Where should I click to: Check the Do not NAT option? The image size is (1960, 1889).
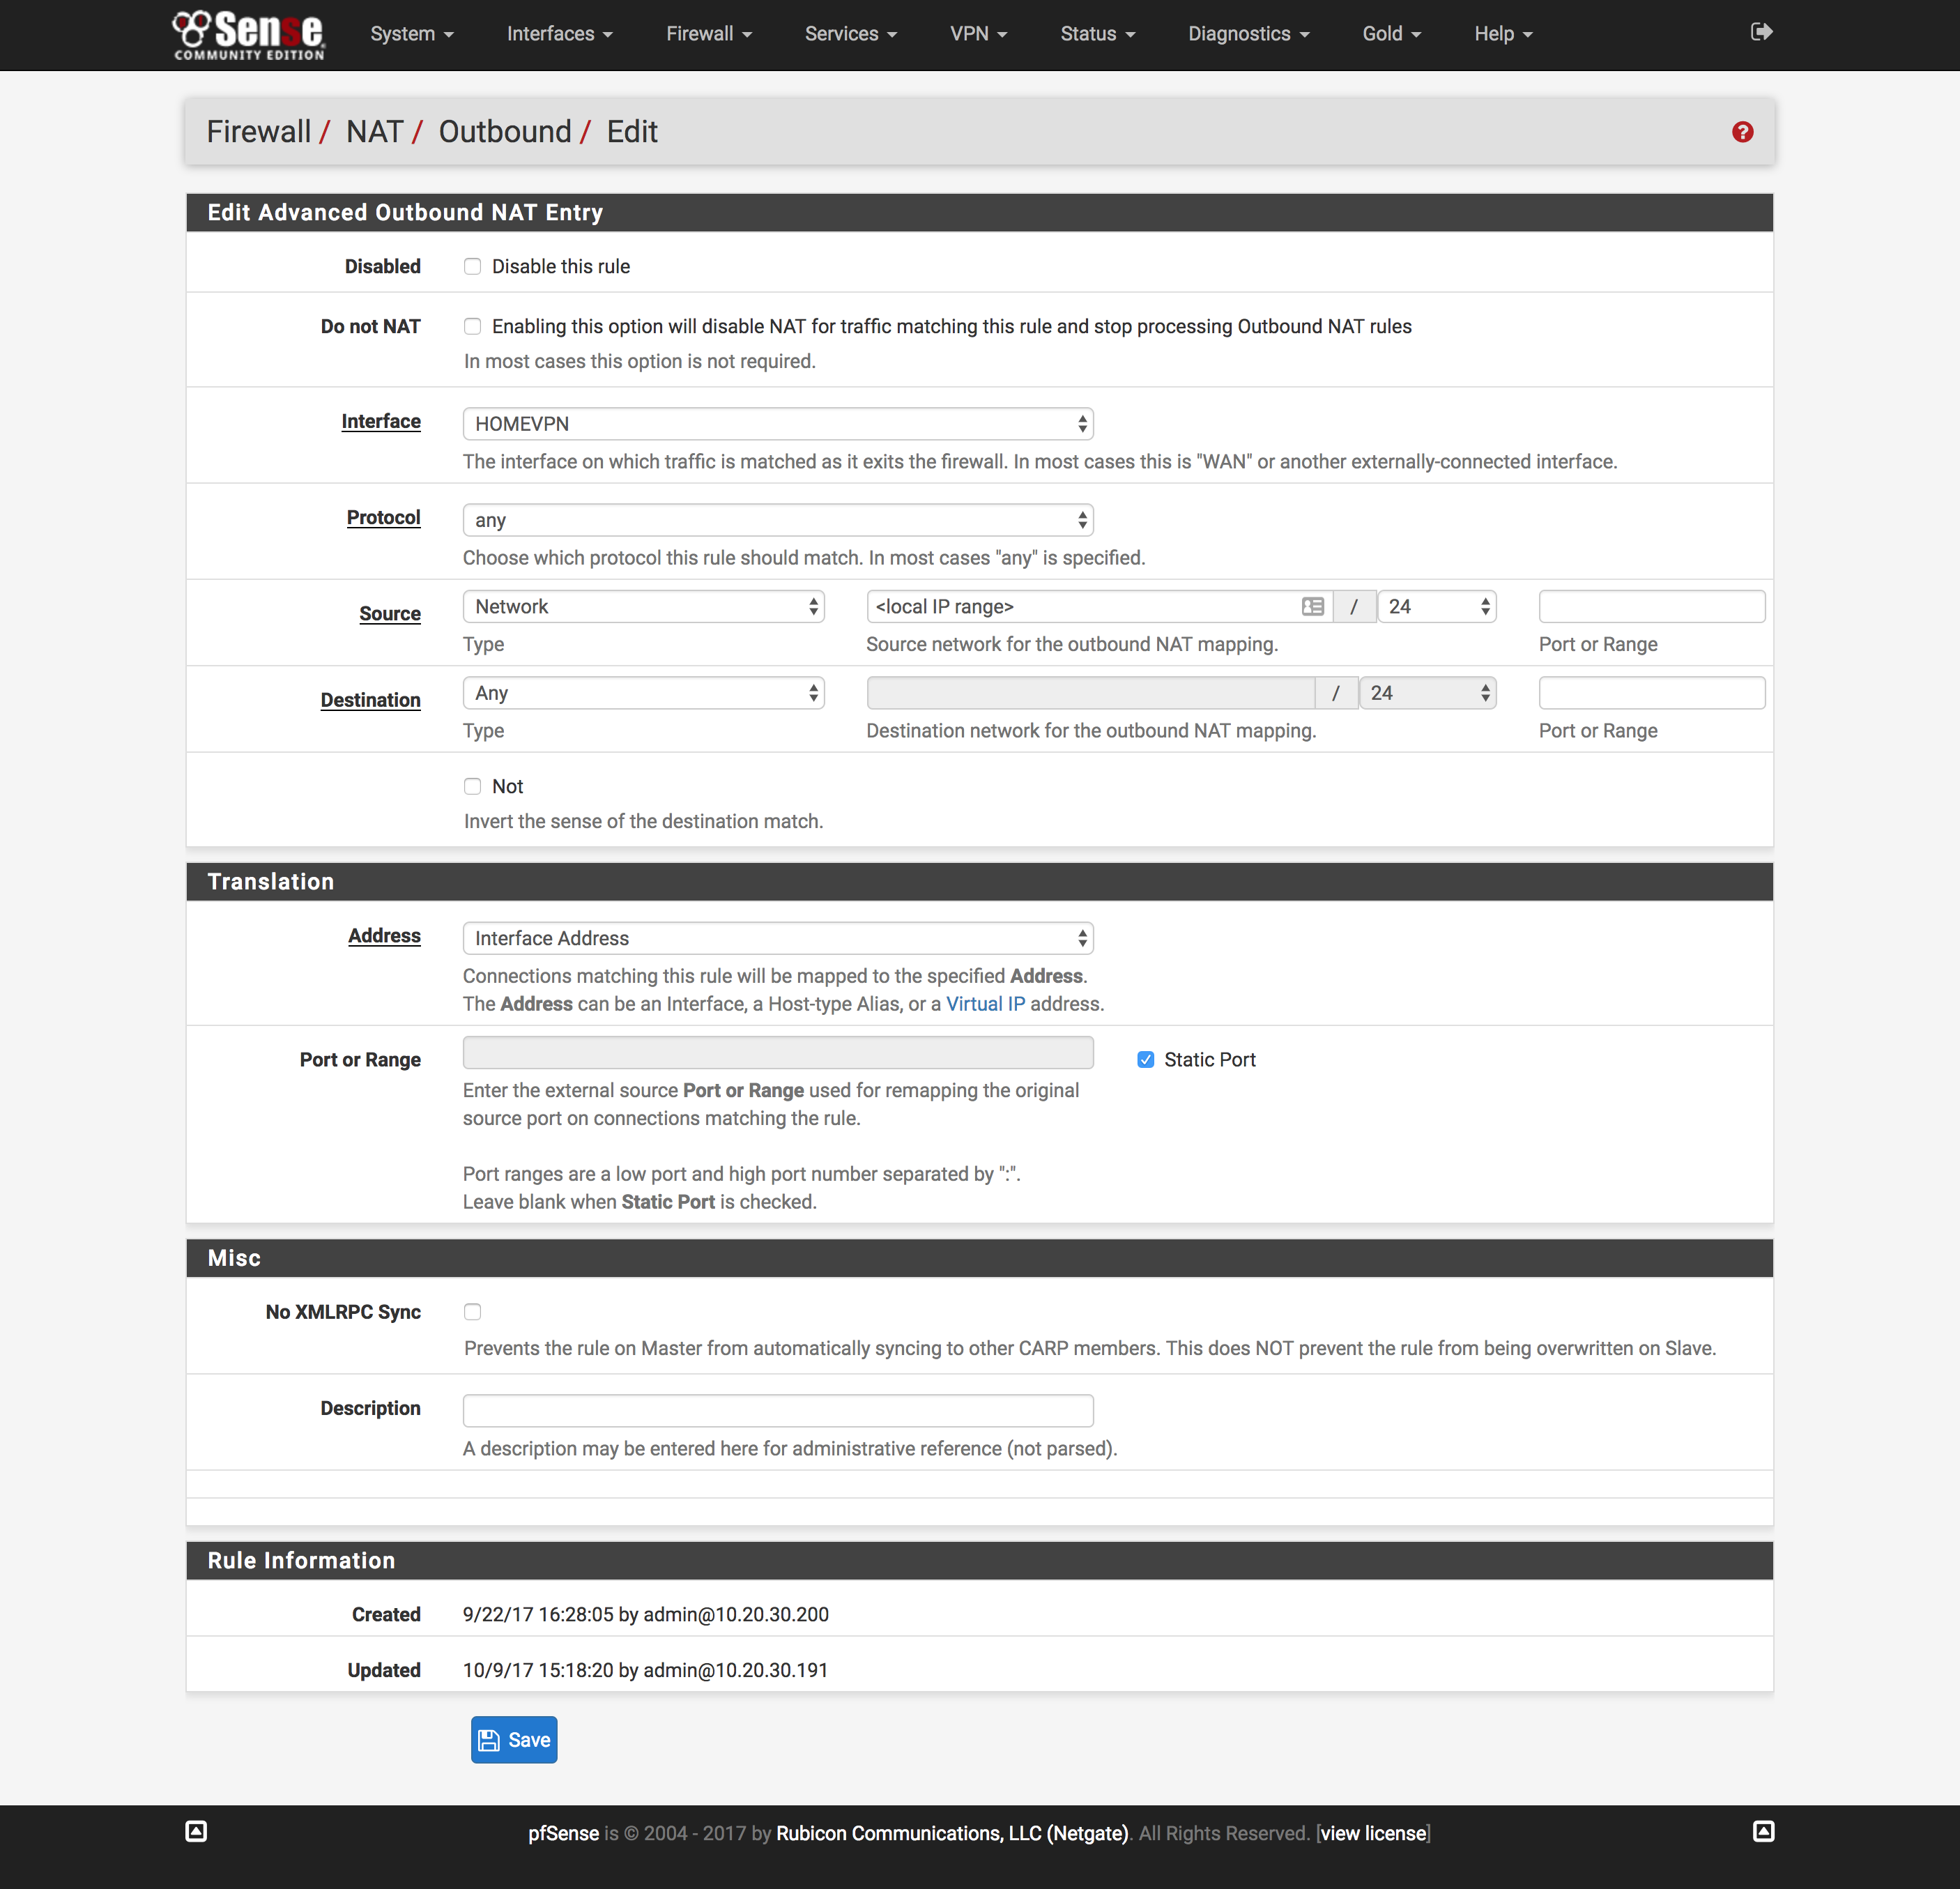point(472,326)
